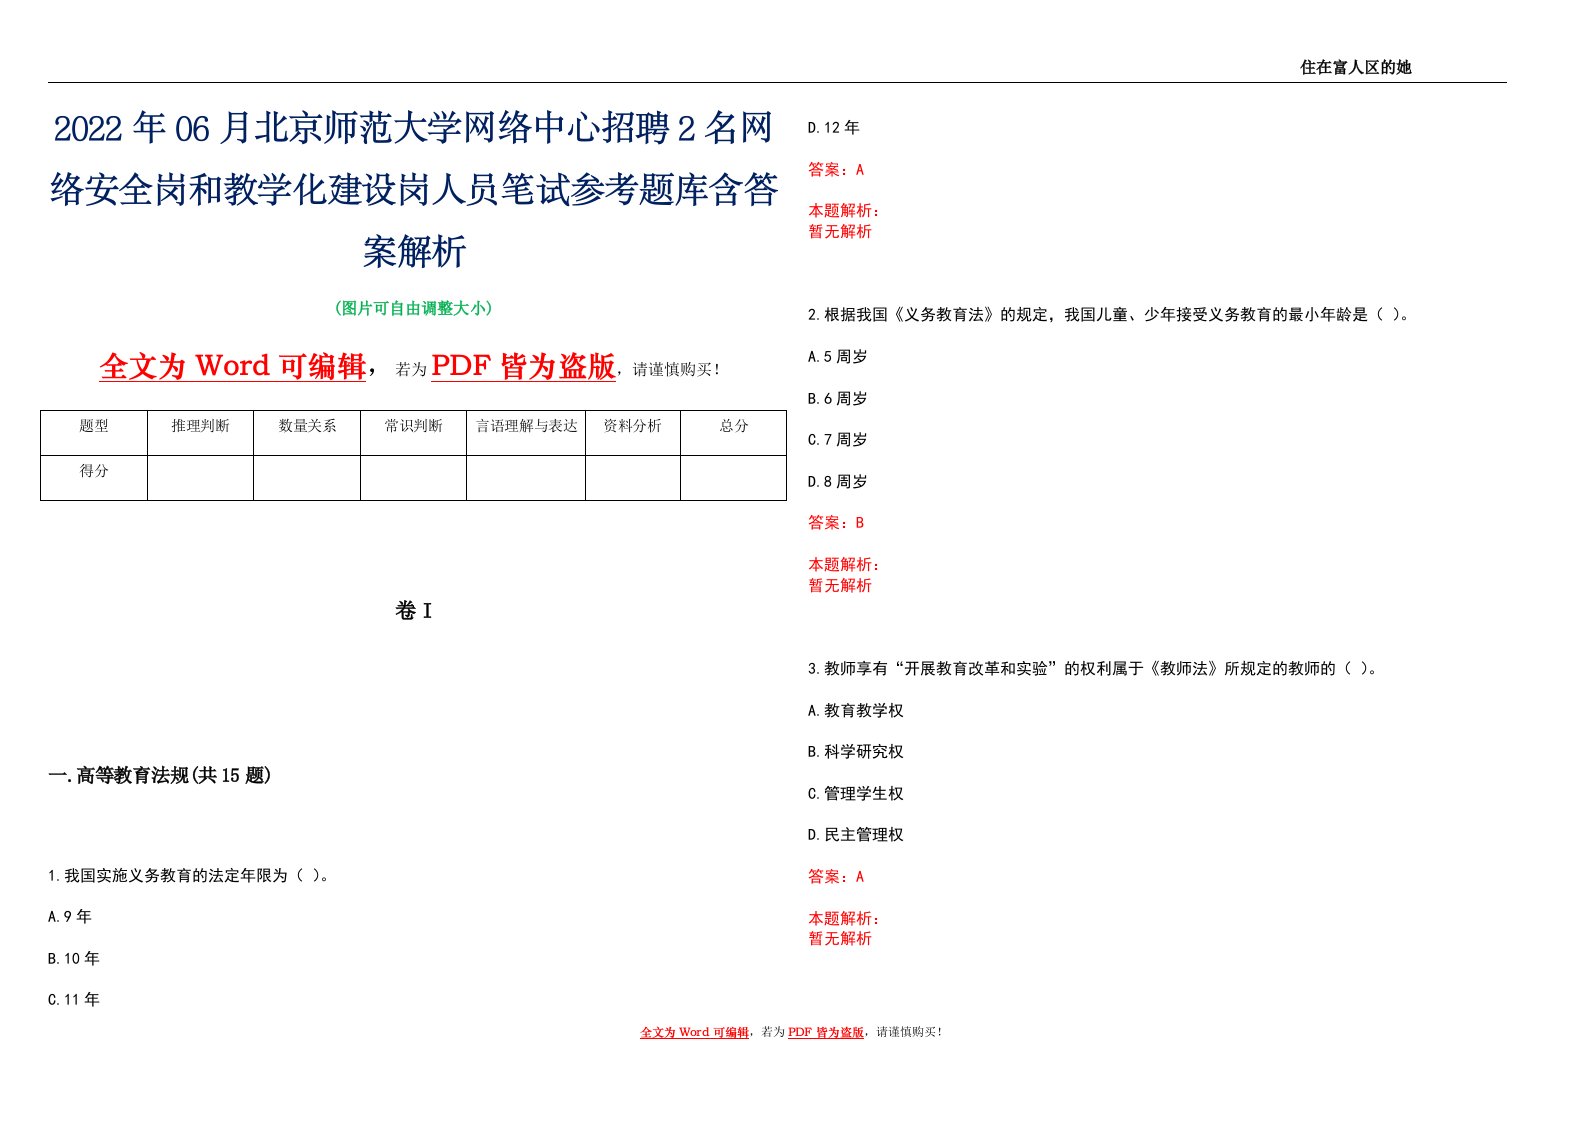Select table header cell 言语理解与表达
The image size is (1587, 1122).
coord(526,433)
